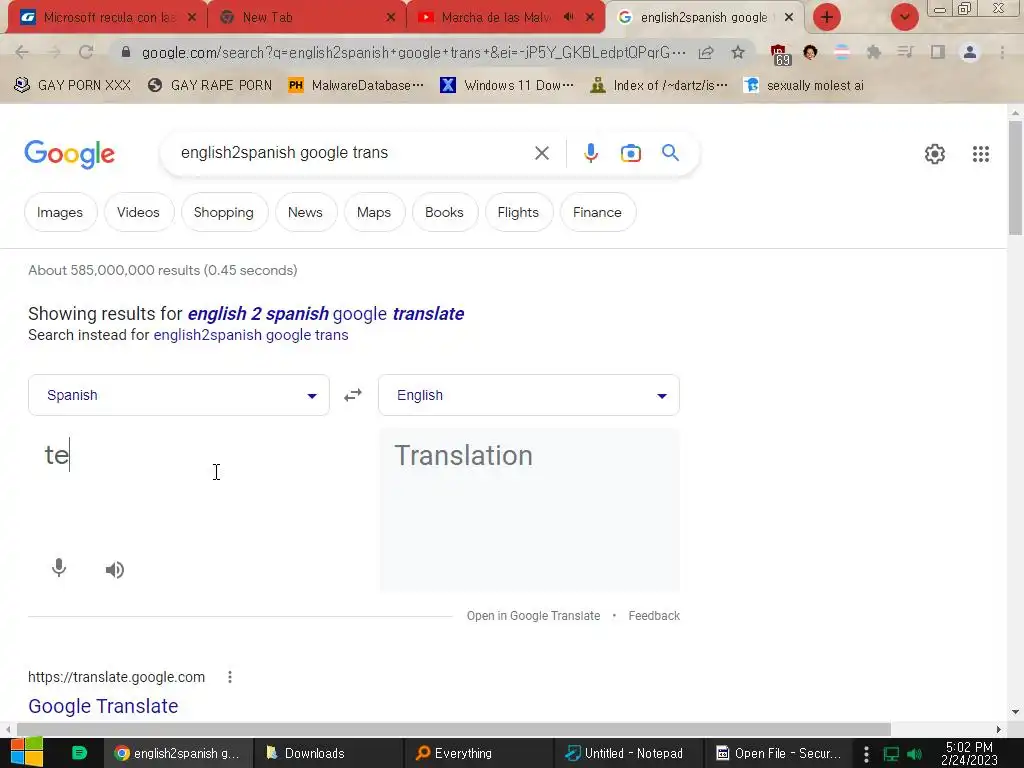Screen dimensions: 1024x768
Task: Filter results by Flights
Action: [518, 212]
